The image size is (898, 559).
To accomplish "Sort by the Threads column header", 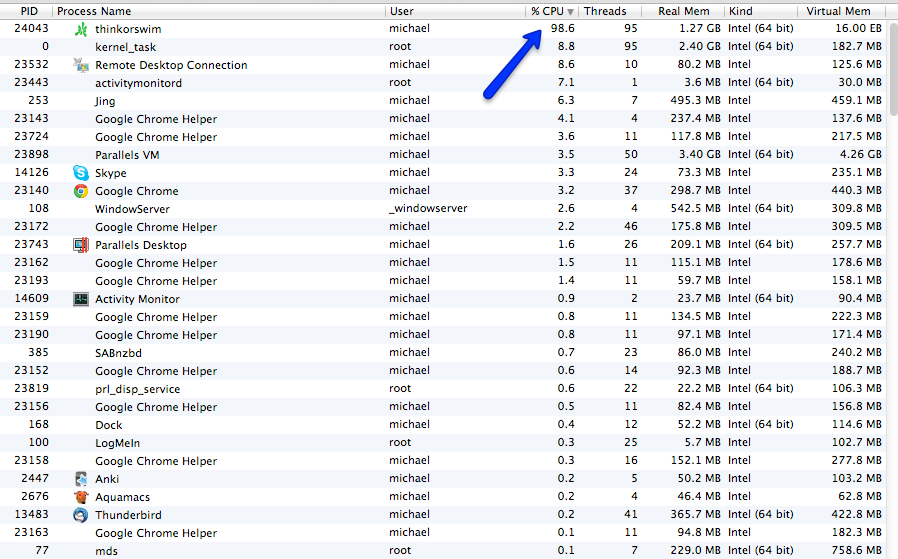I will tap(605, 11).
